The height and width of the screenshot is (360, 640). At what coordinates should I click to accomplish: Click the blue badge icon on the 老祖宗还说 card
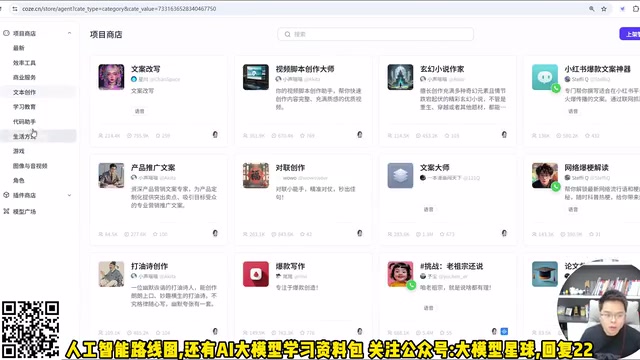click(x=504, y=331)
